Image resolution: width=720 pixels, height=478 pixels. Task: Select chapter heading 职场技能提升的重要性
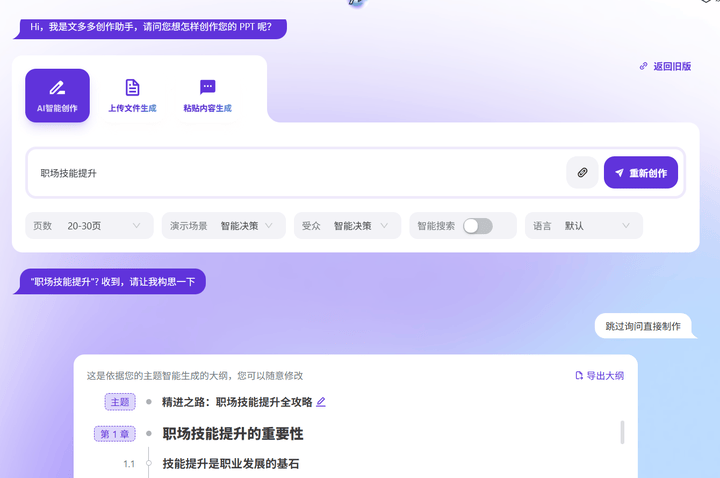pos(233,434)
